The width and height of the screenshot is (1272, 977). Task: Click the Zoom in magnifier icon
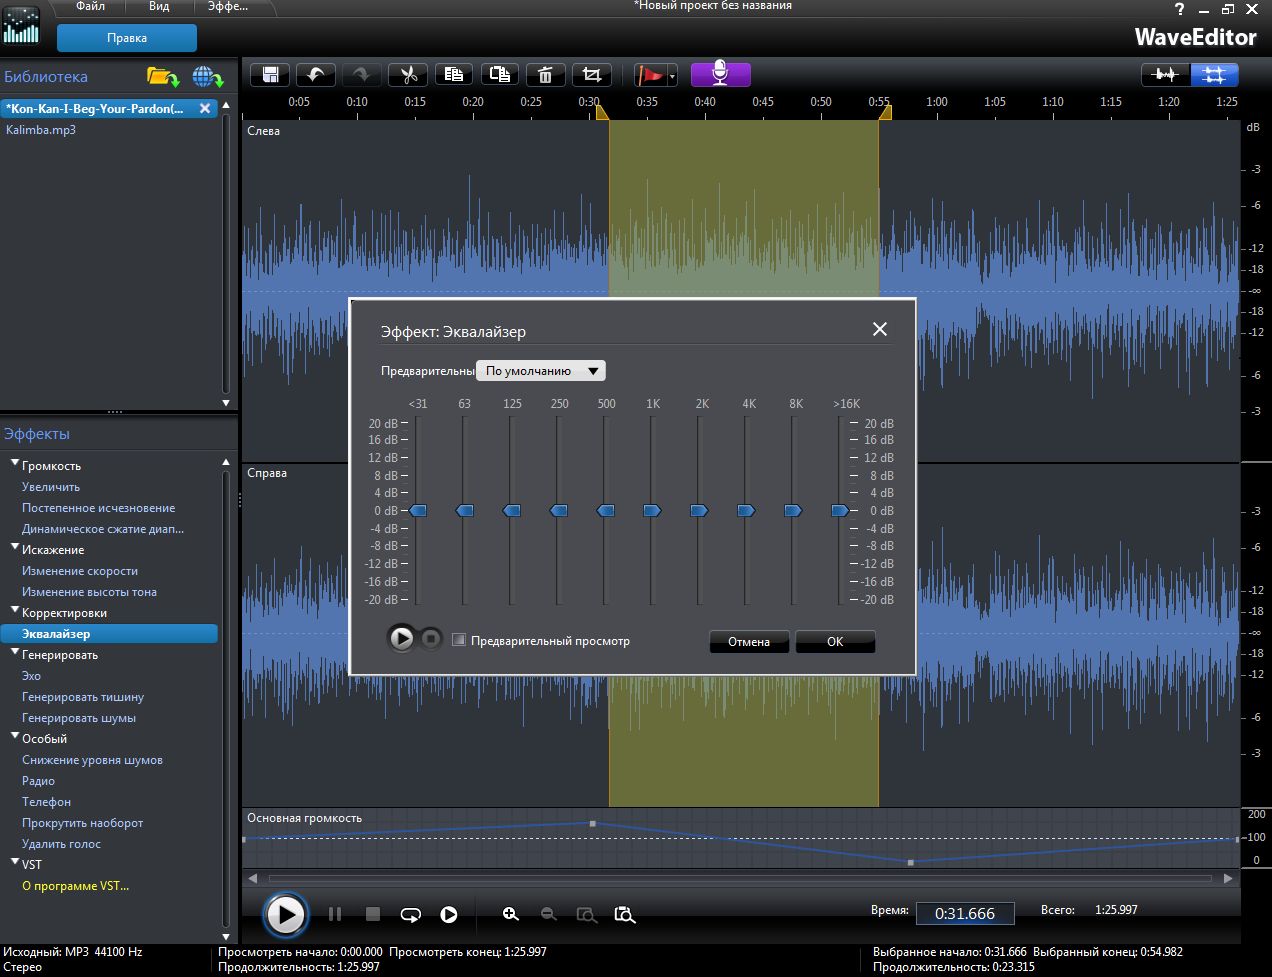coord(511,914)
